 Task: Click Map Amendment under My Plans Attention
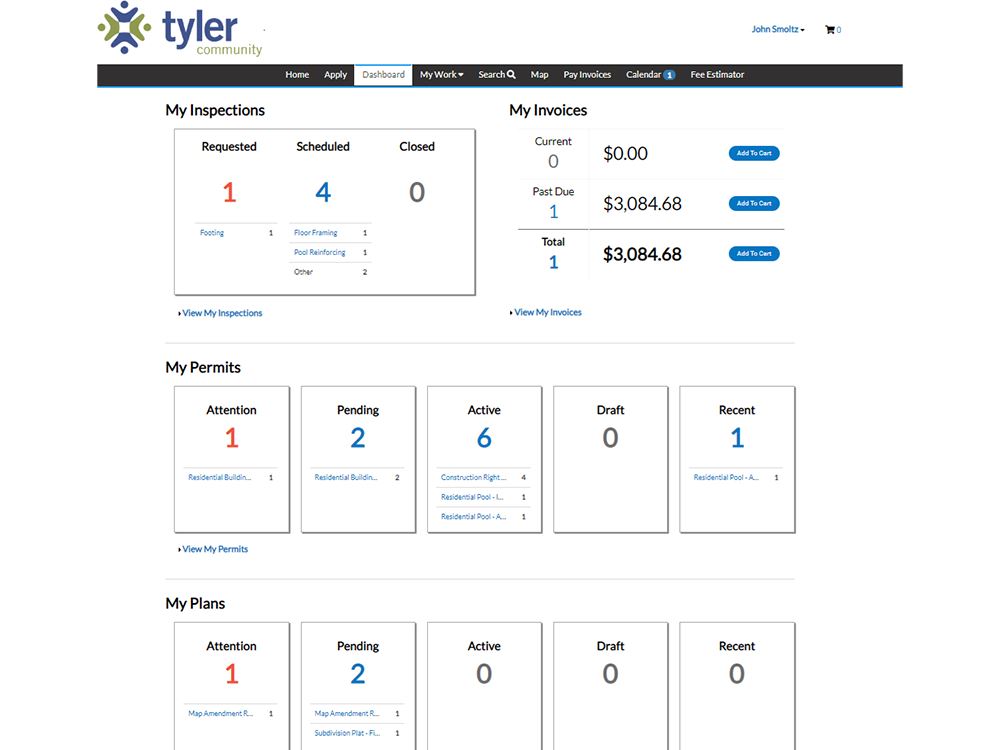point(222,713)
